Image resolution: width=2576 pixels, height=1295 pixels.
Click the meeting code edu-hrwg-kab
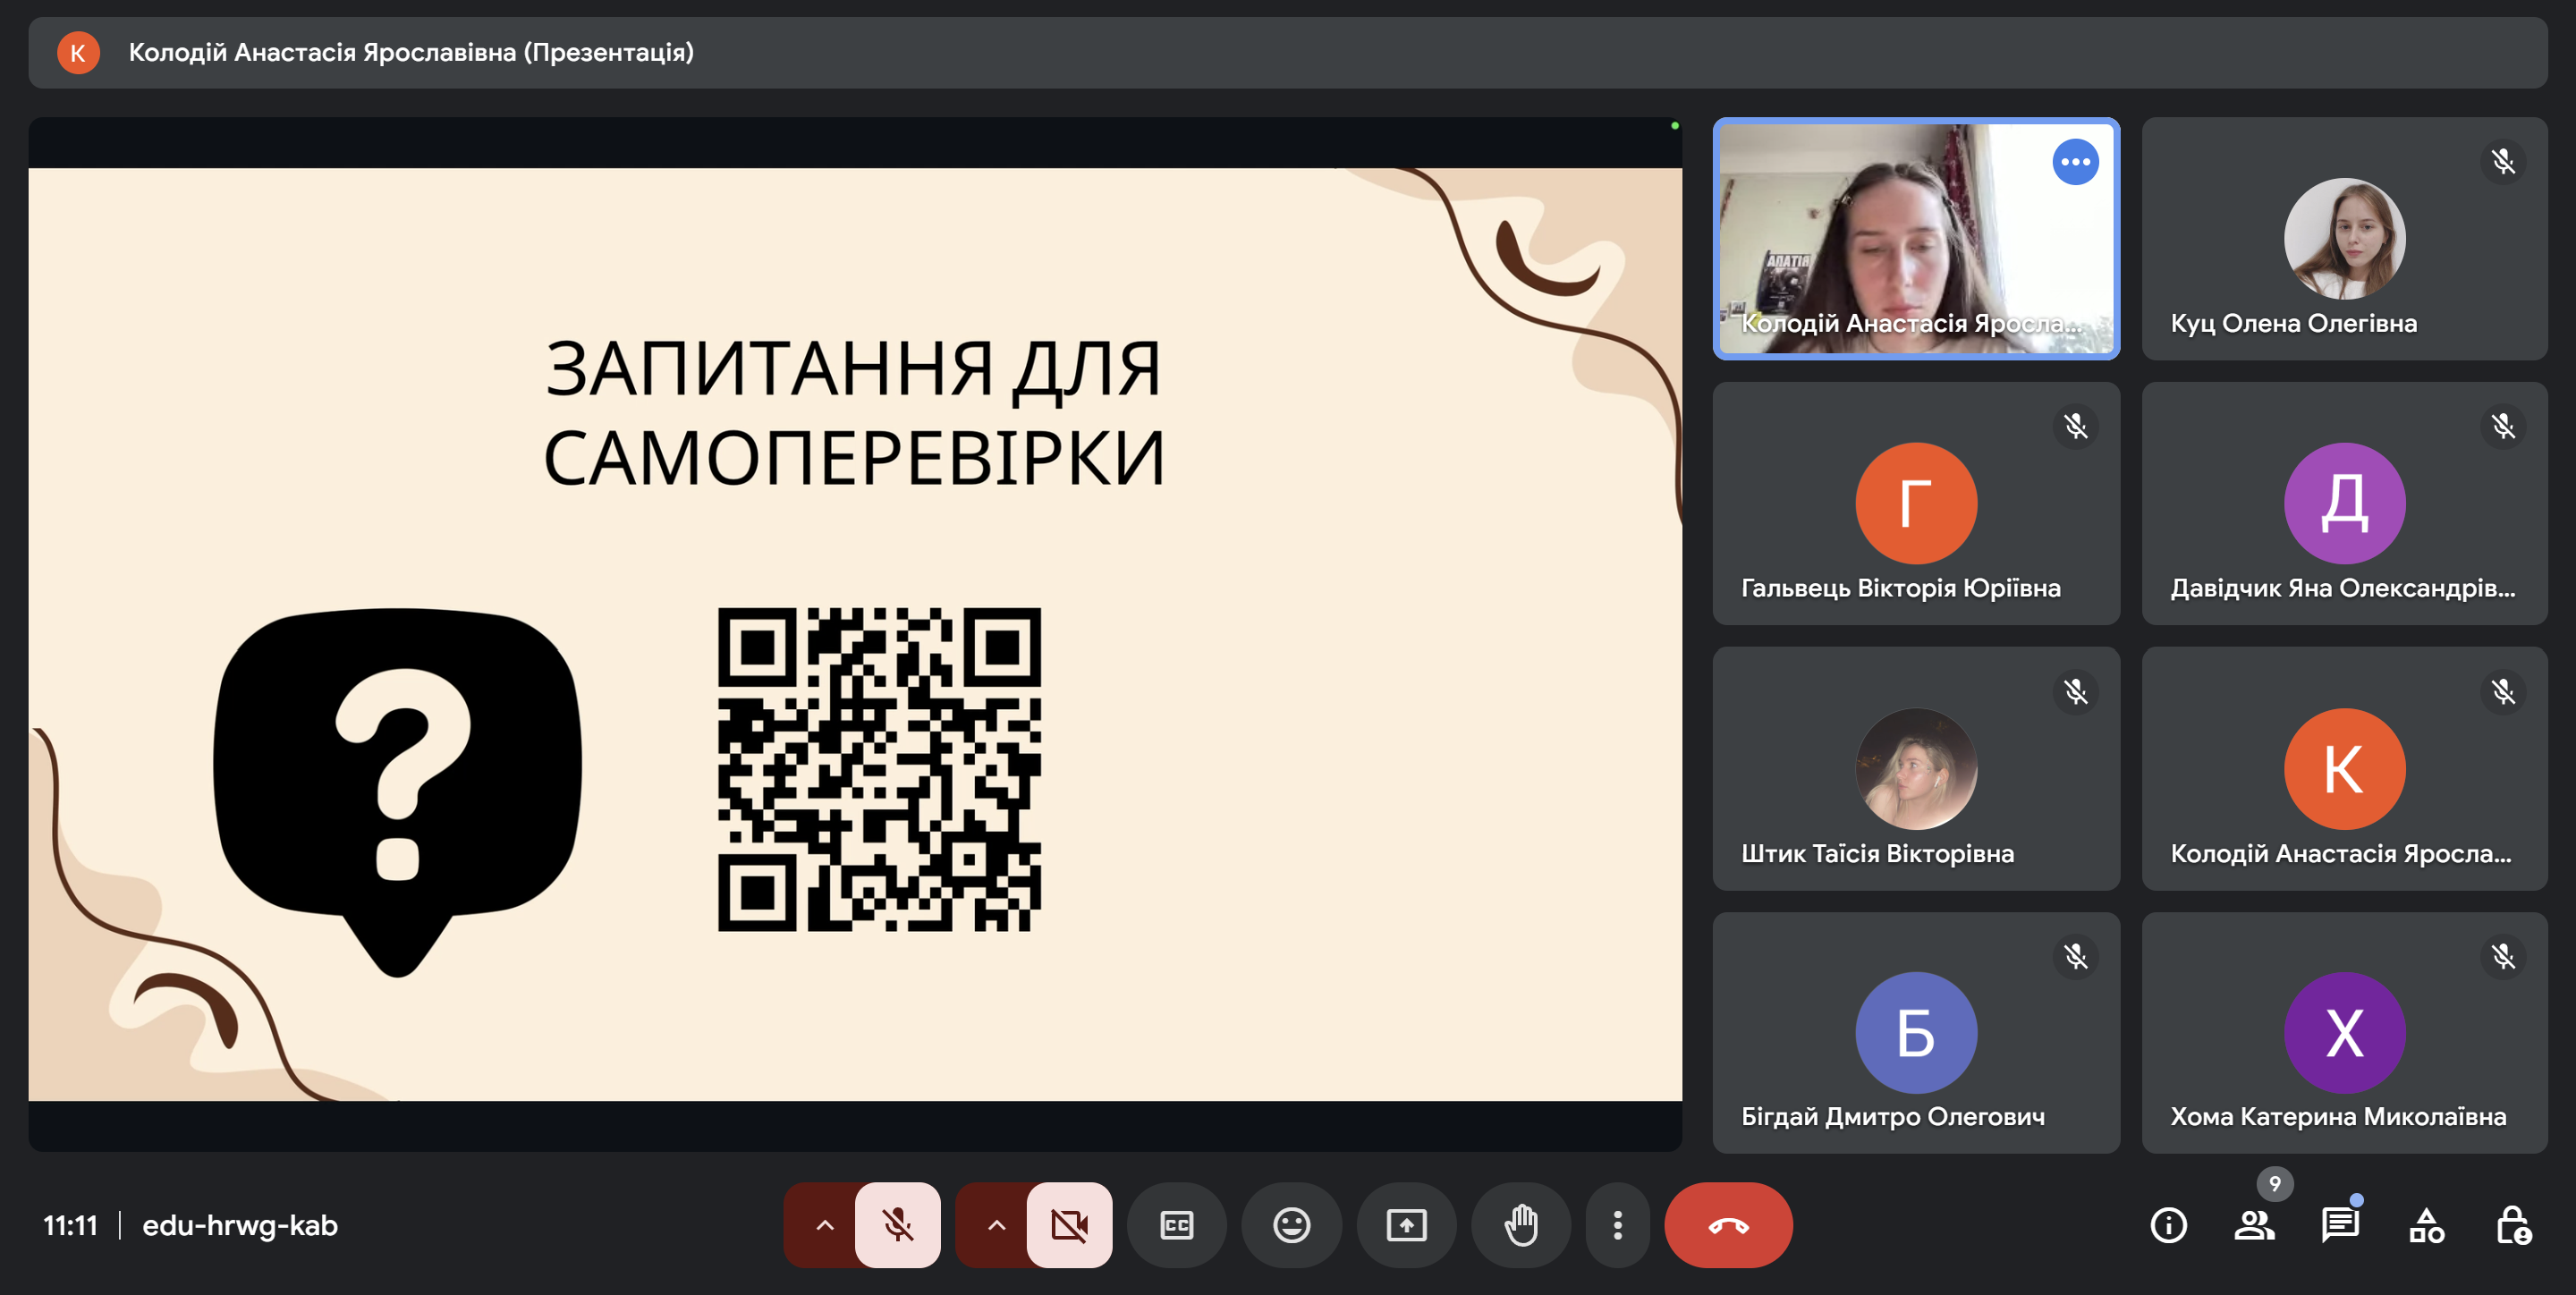240,1225
